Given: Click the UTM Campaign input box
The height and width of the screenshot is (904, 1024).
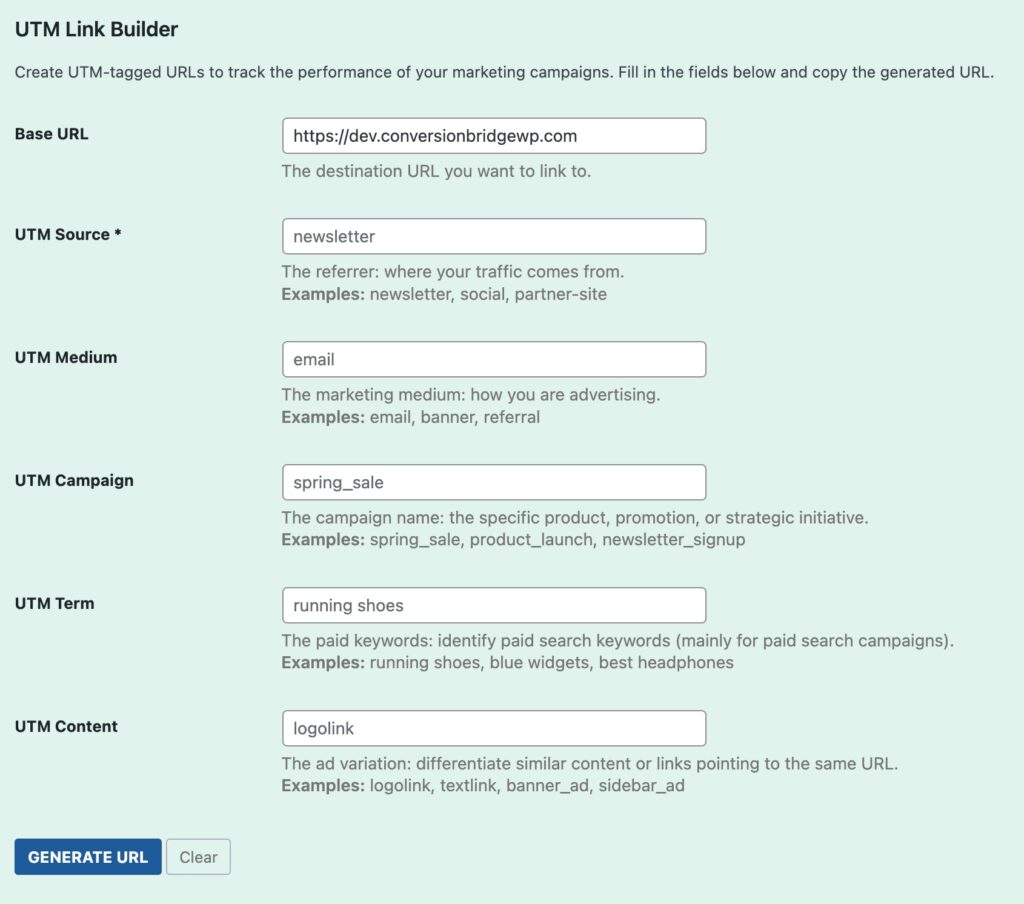Looking at the screenshot, I should (494, 481).
